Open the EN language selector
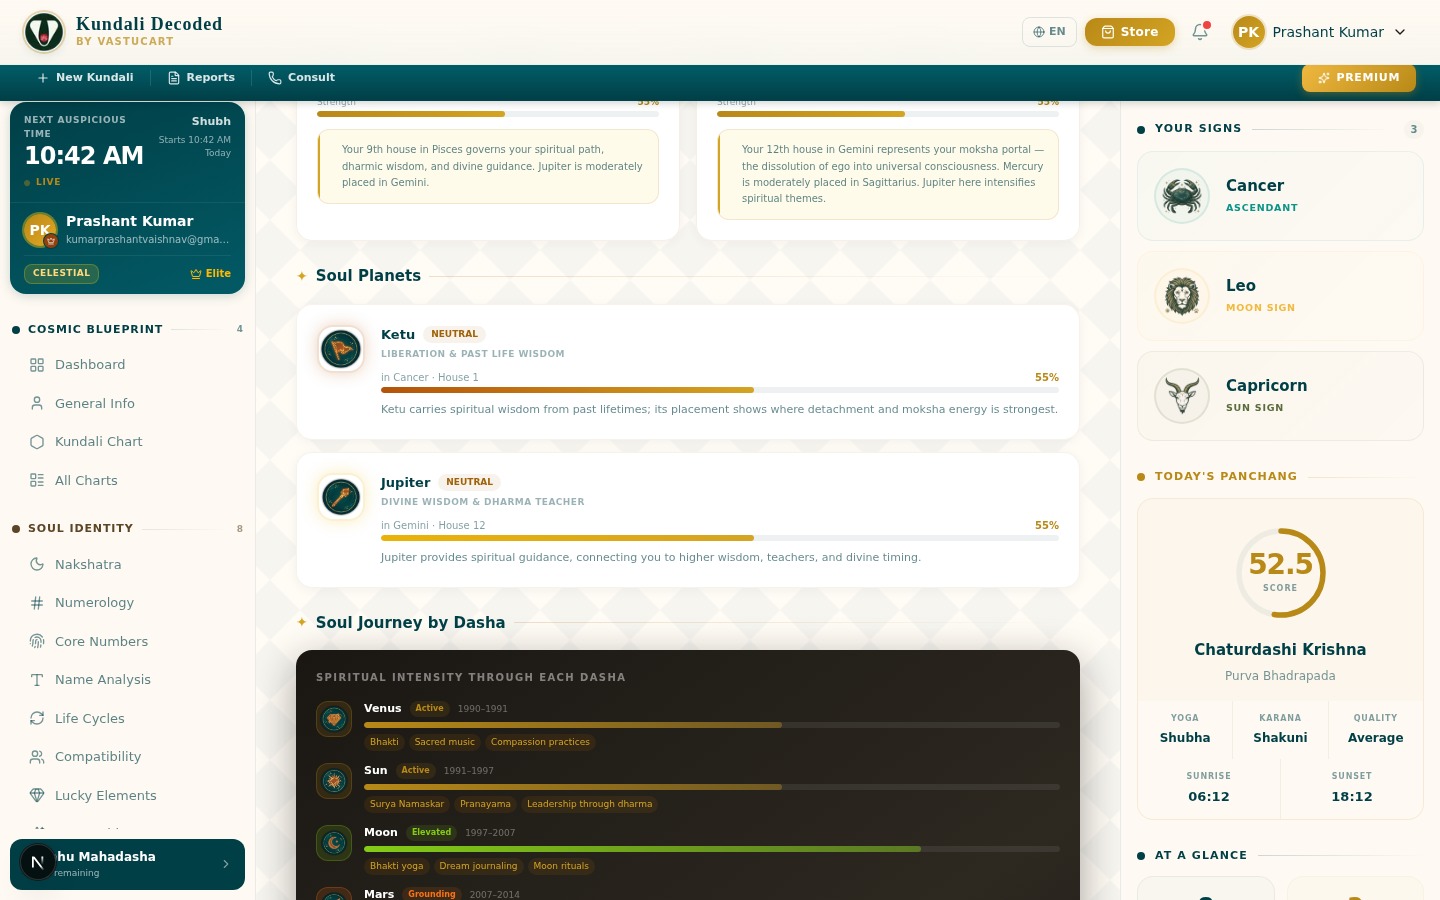The image size is (1440, 900). coord(1049,32)
